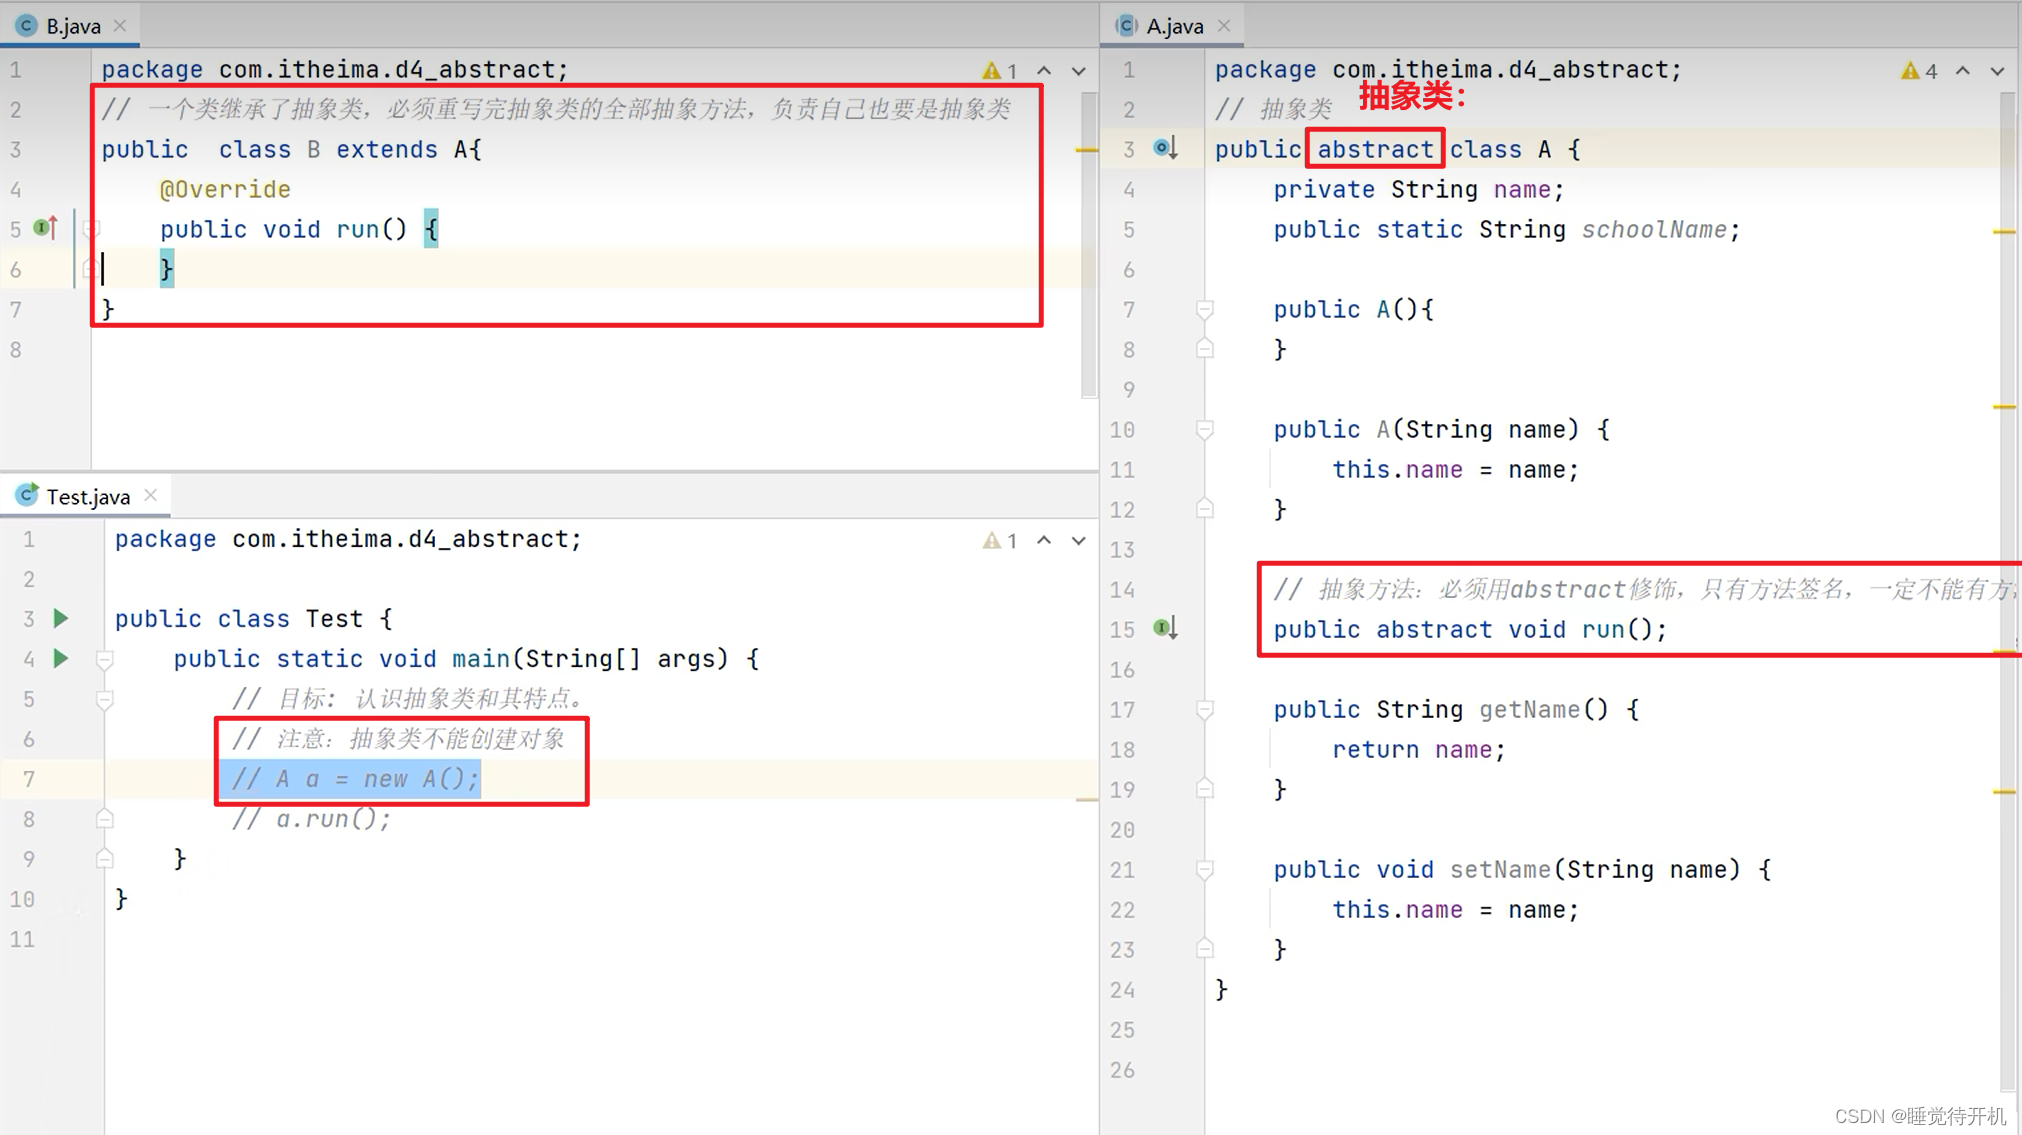Click the 'public abstract void run();' line

pyautogui.click(x=1470, y=629)
